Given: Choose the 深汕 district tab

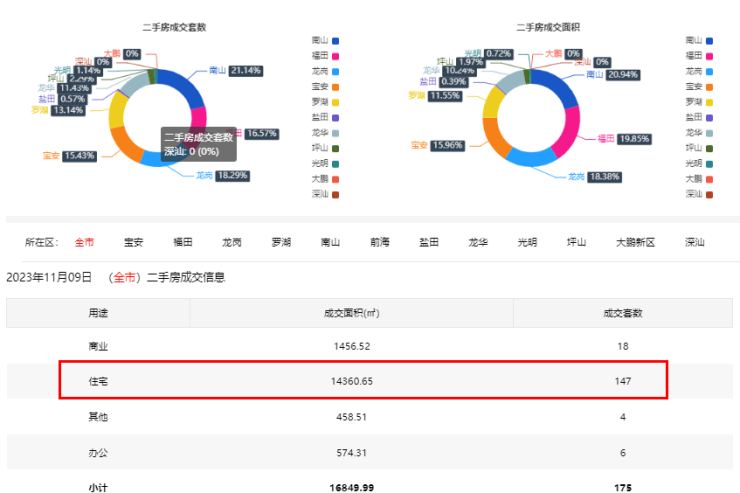Looking at the screenshot, I should [x=695, y=242].
